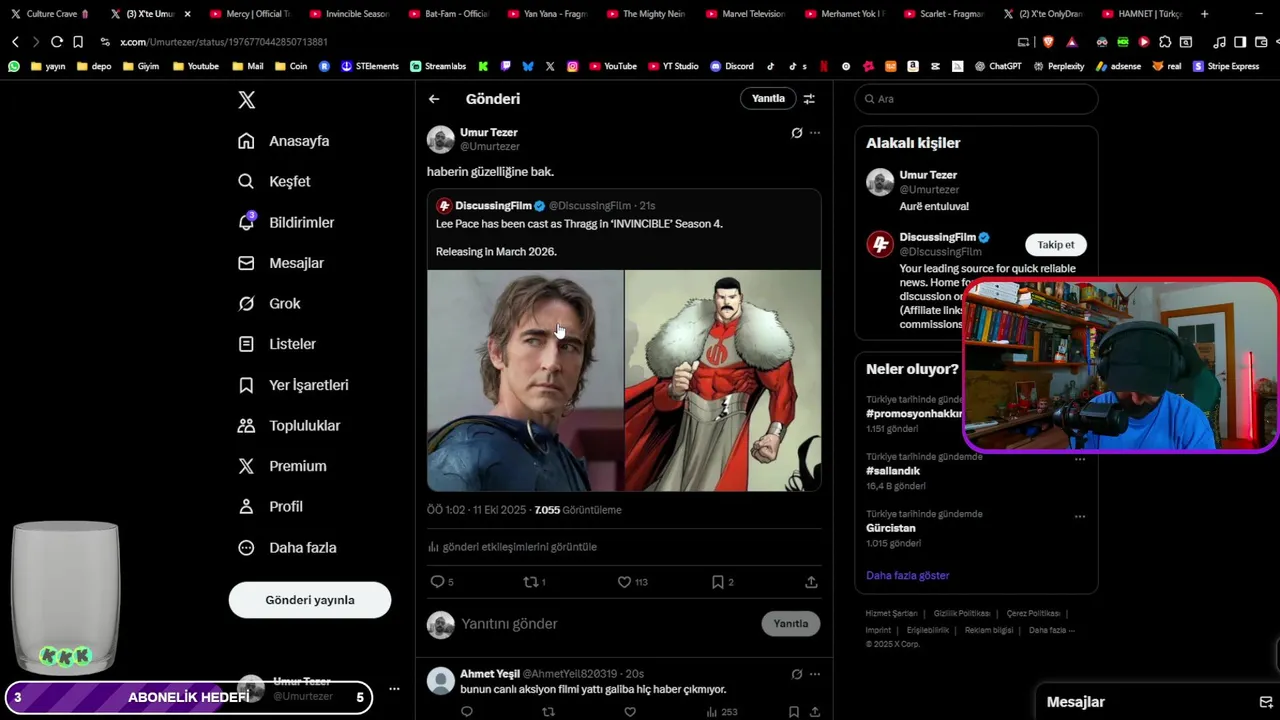Switch to the Marvel Television browser tab
This screenshot has width=1280, height=720.
tap(746, 14)
